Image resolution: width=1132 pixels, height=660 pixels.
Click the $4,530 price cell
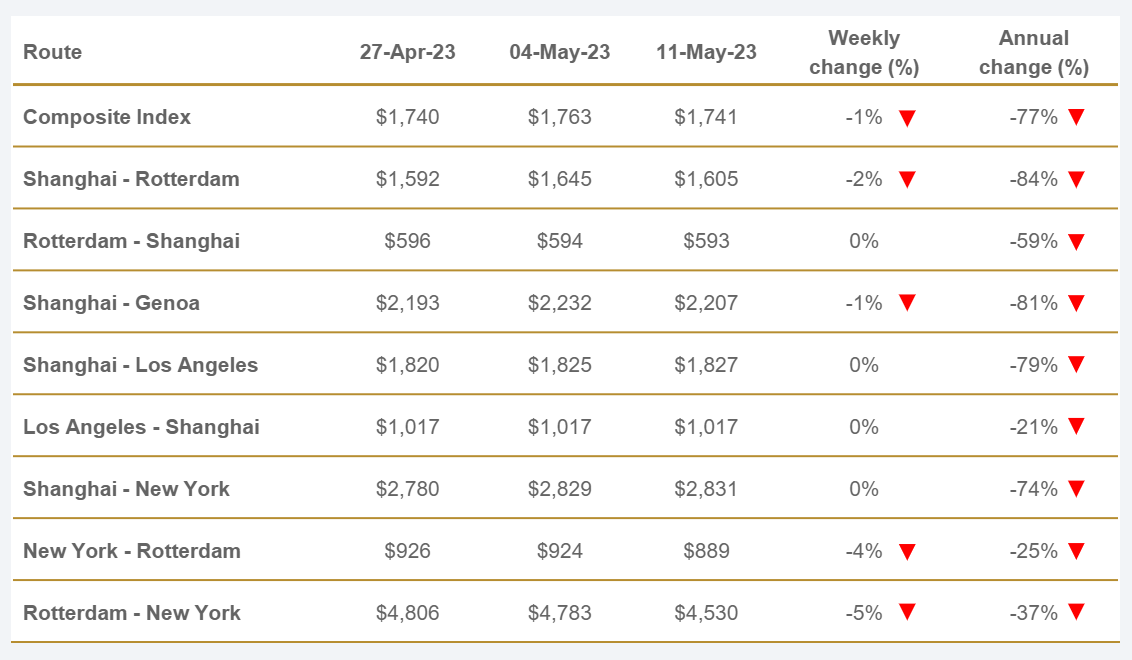tap(706, 613)
